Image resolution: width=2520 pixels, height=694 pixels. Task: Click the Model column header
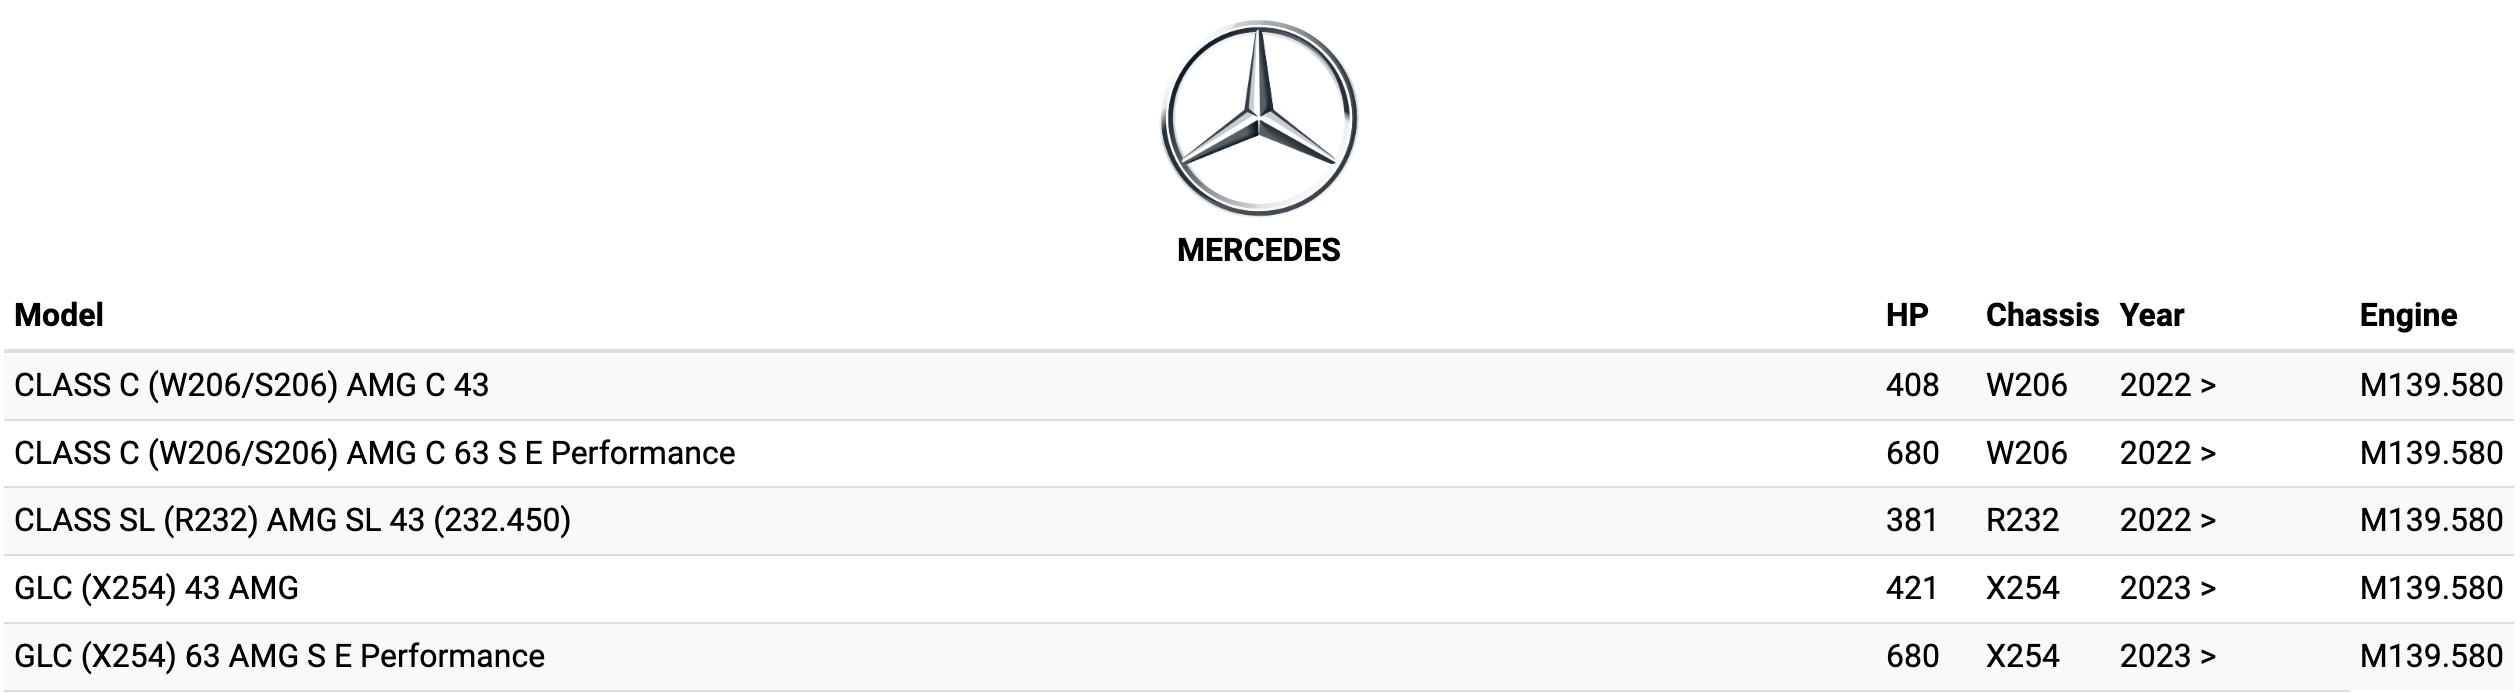(x=59, y=315)
